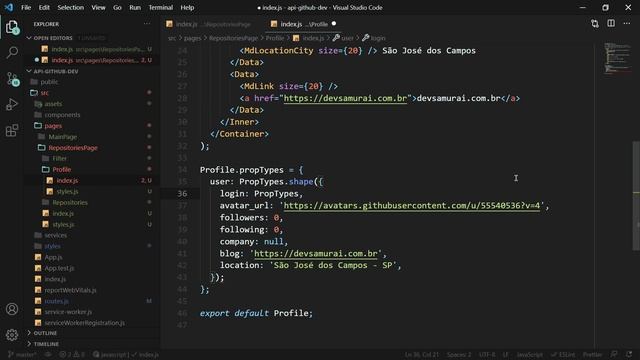Collapse the Profile folder
This screenshot has width=640, height=360.
point(57,169)
